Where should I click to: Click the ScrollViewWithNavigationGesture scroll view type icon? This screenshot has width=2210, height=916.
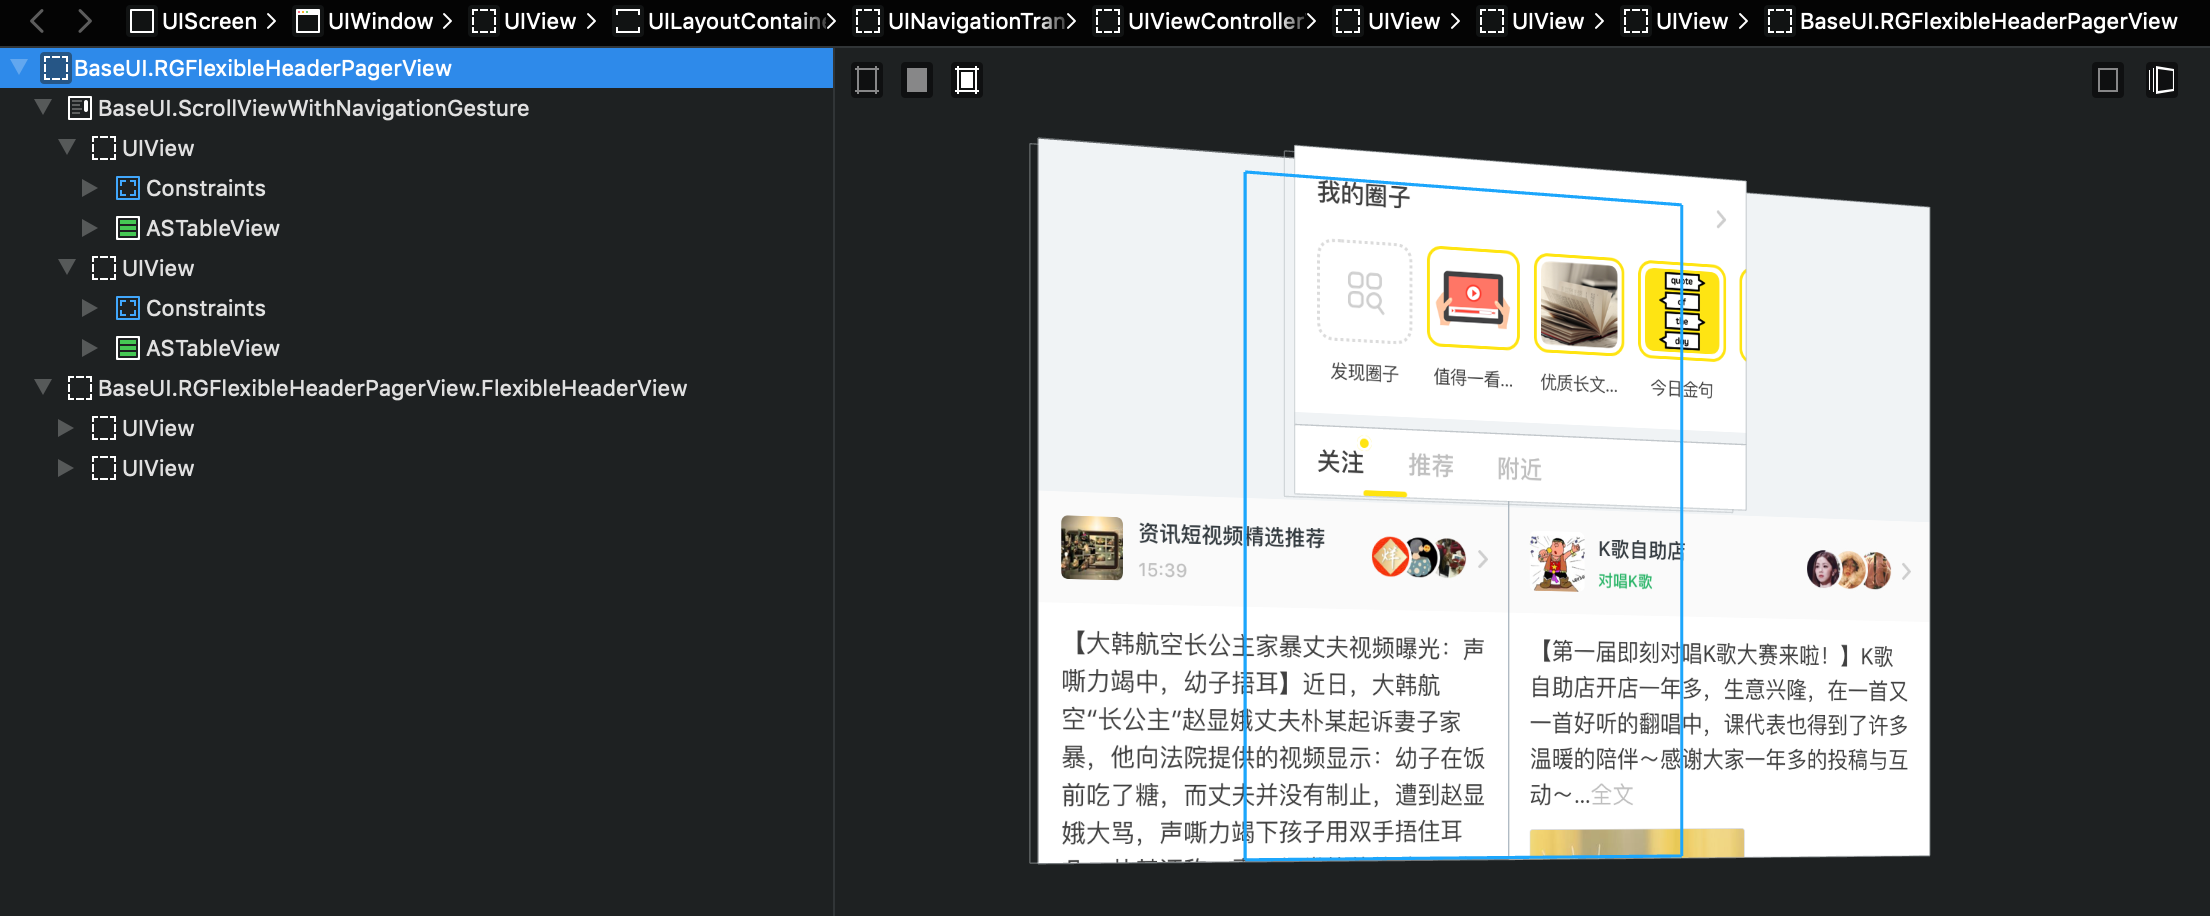tap(80, 108)
